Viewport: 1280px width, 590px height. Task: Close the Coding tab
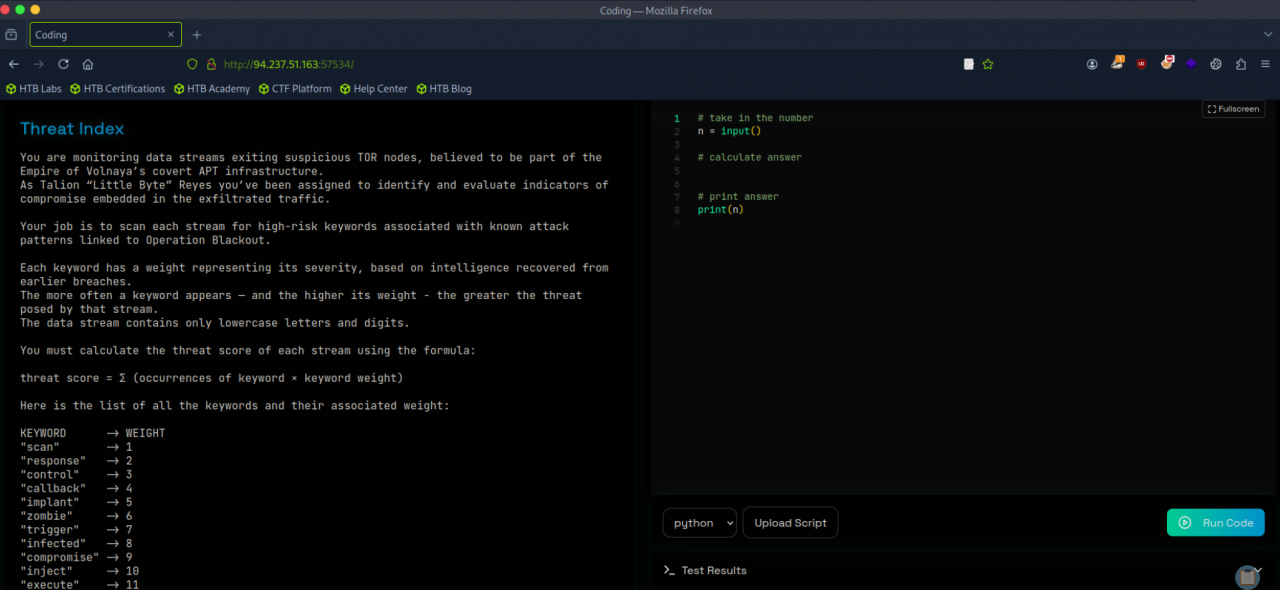tap(171, 34)
